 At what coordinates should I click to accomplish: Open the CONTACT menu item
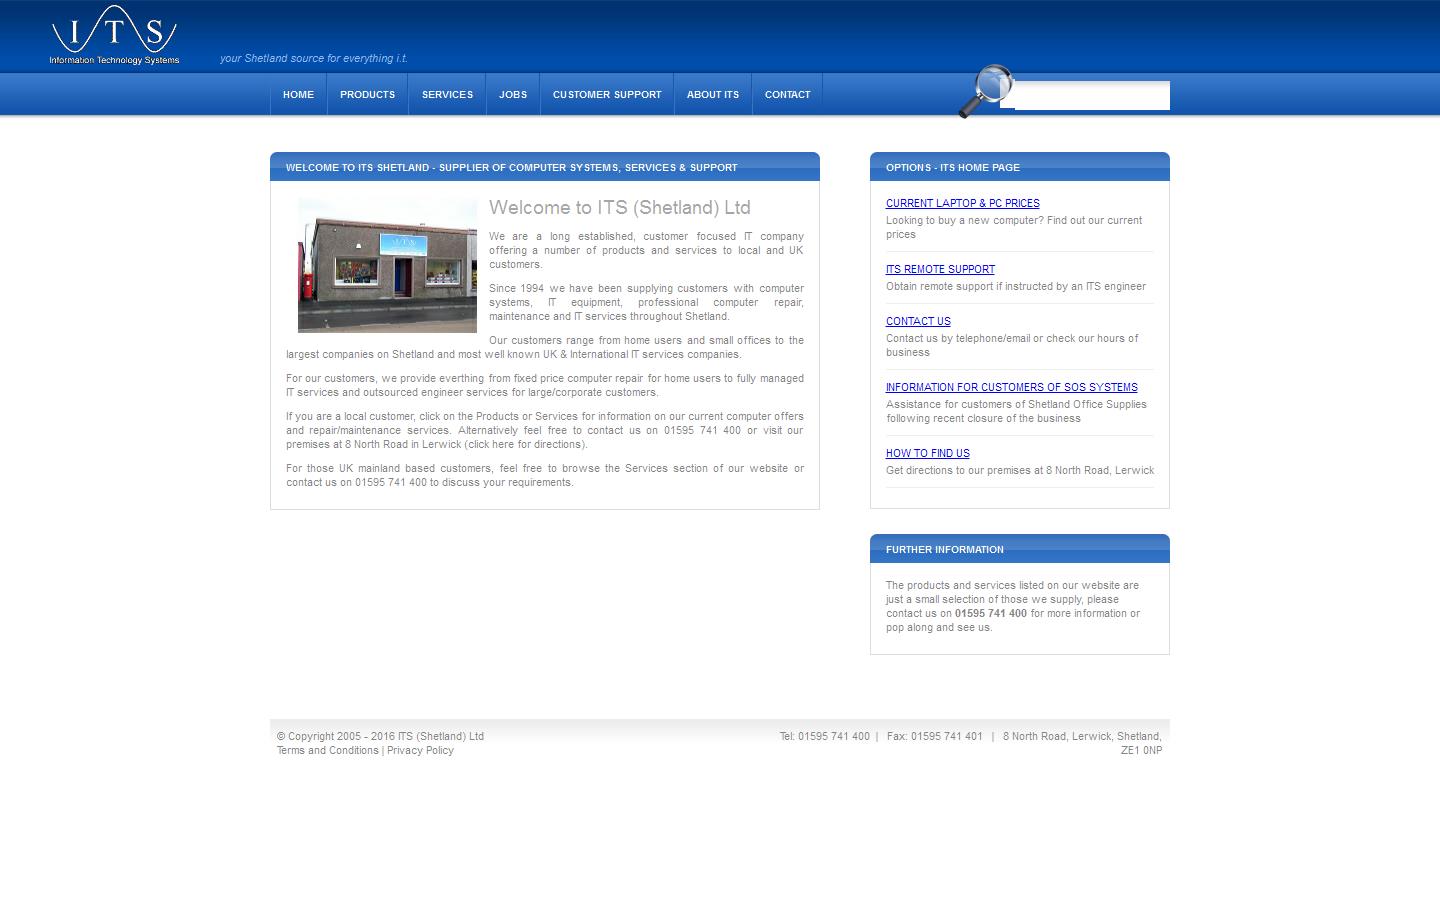pos(787,94)
